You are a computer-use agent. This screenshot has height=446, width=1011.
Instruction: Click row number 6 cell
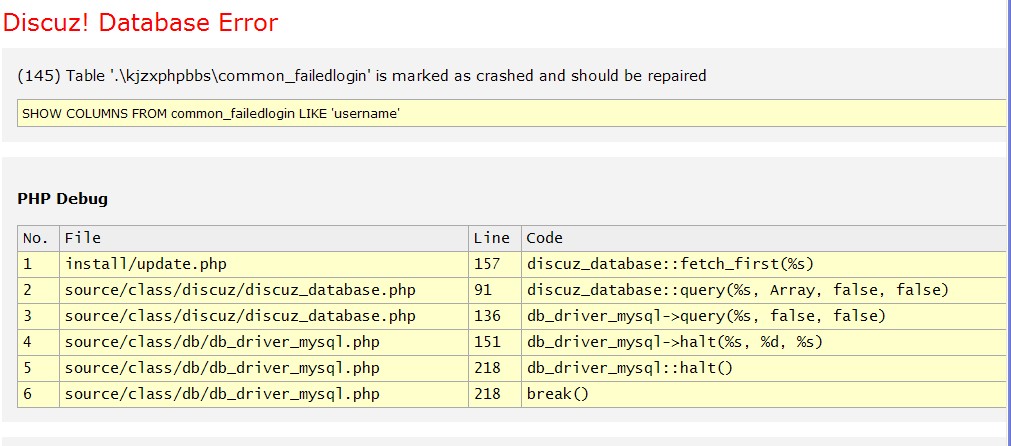coord(39,394)
